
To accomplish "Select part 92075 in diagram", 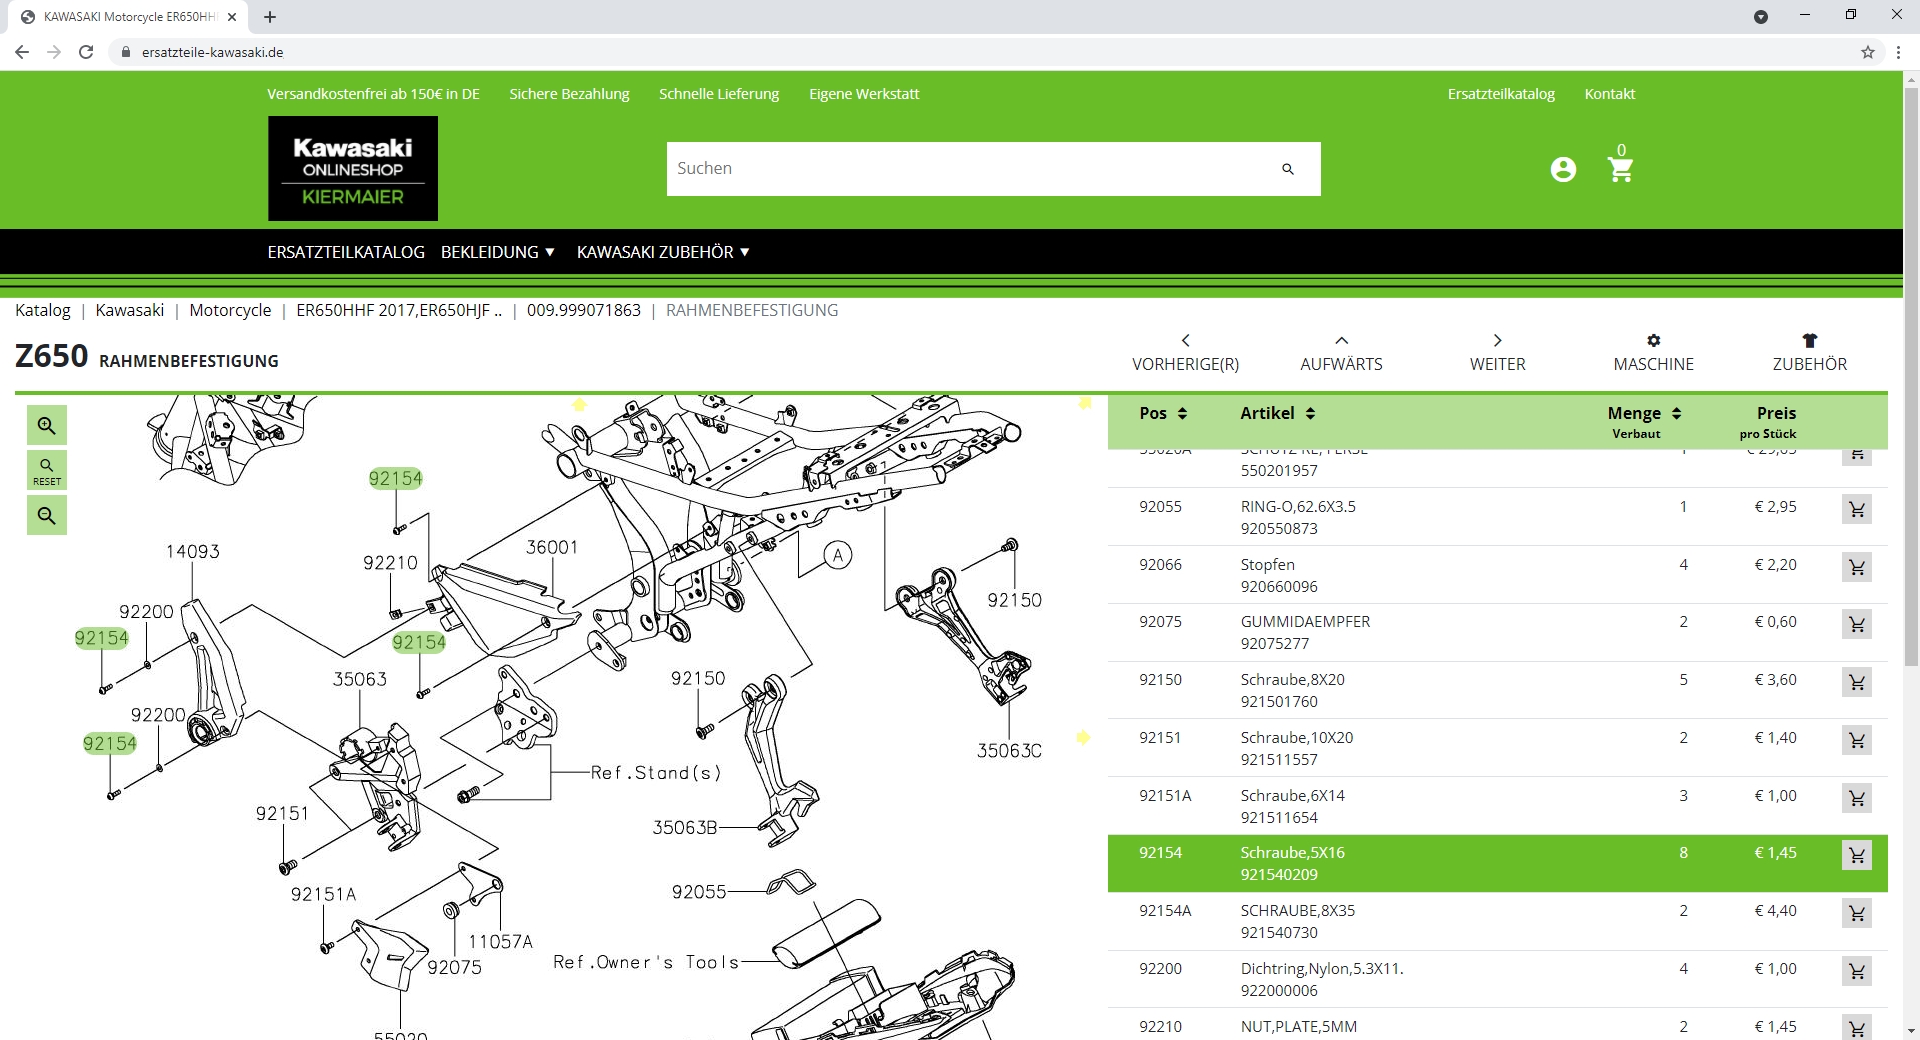I will (454, 968).
